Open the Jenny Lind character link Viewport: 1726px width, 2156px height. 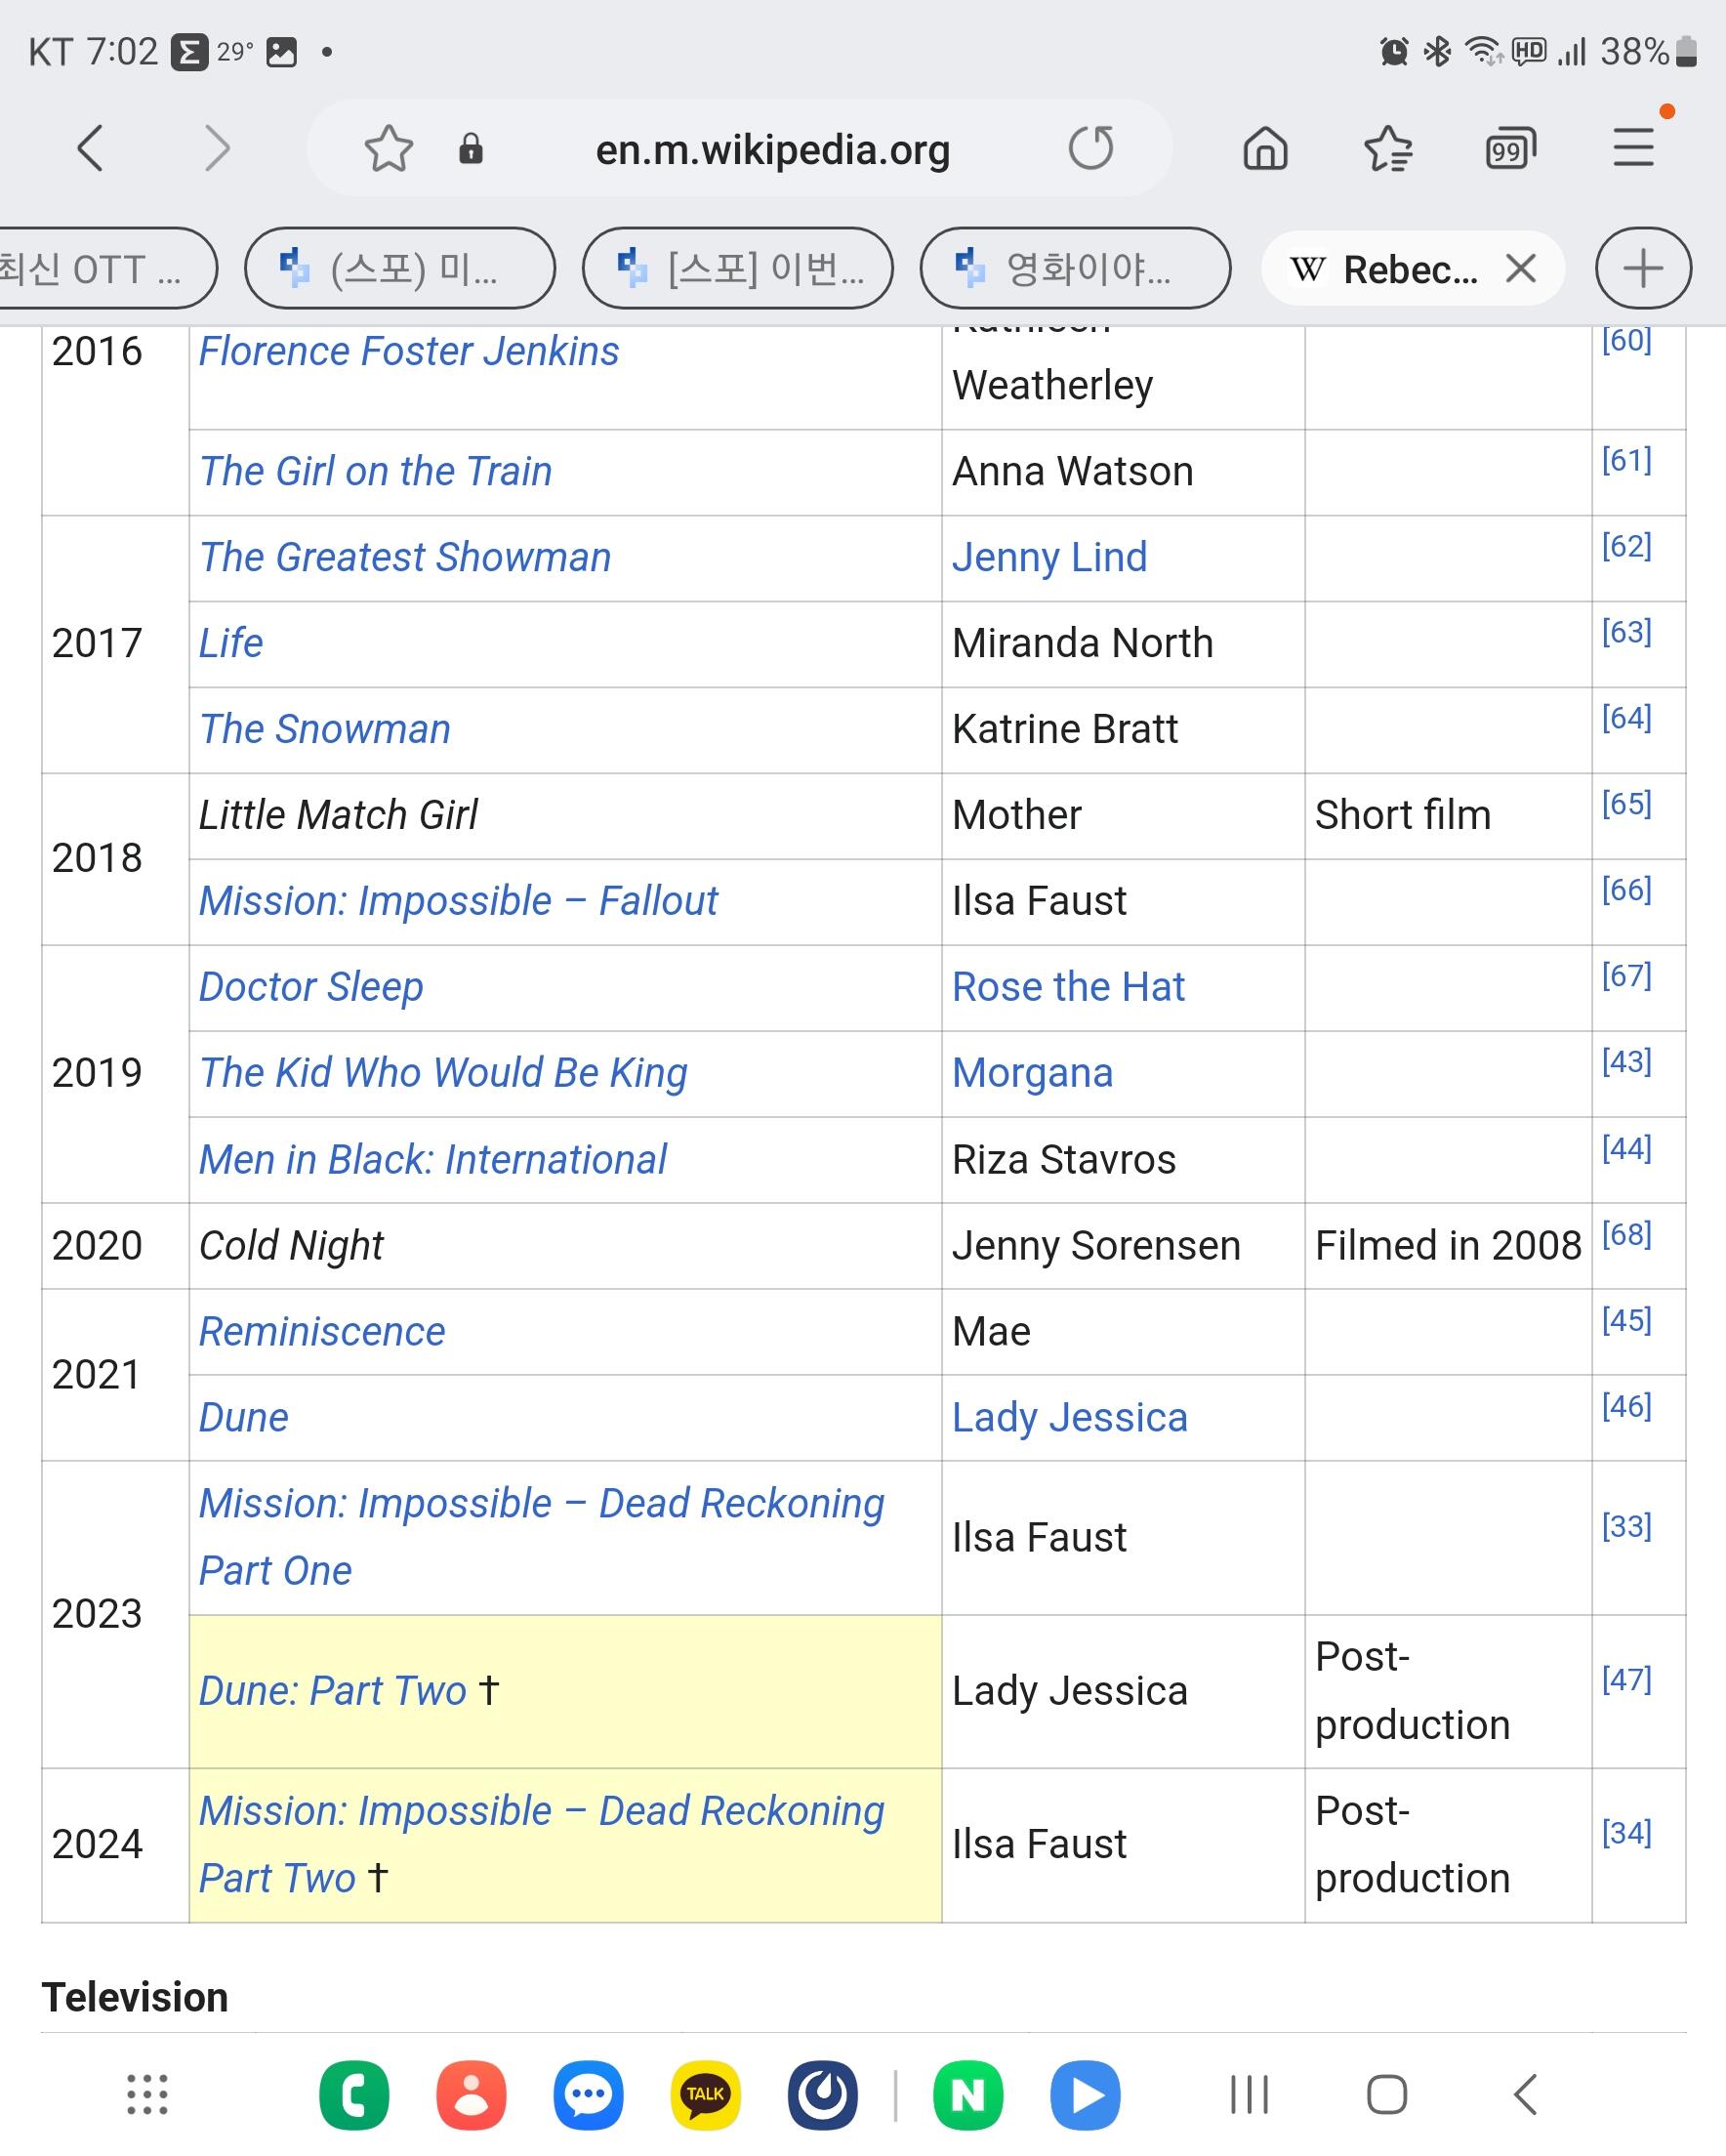[1049, 557]
